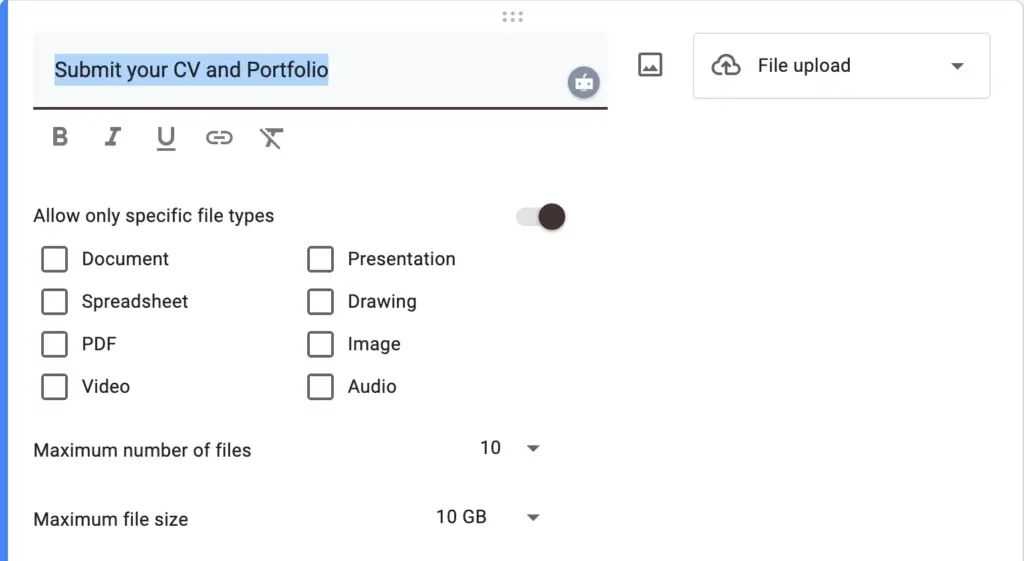
Task: Remove formatting from question title
Action: pos(271,138)
